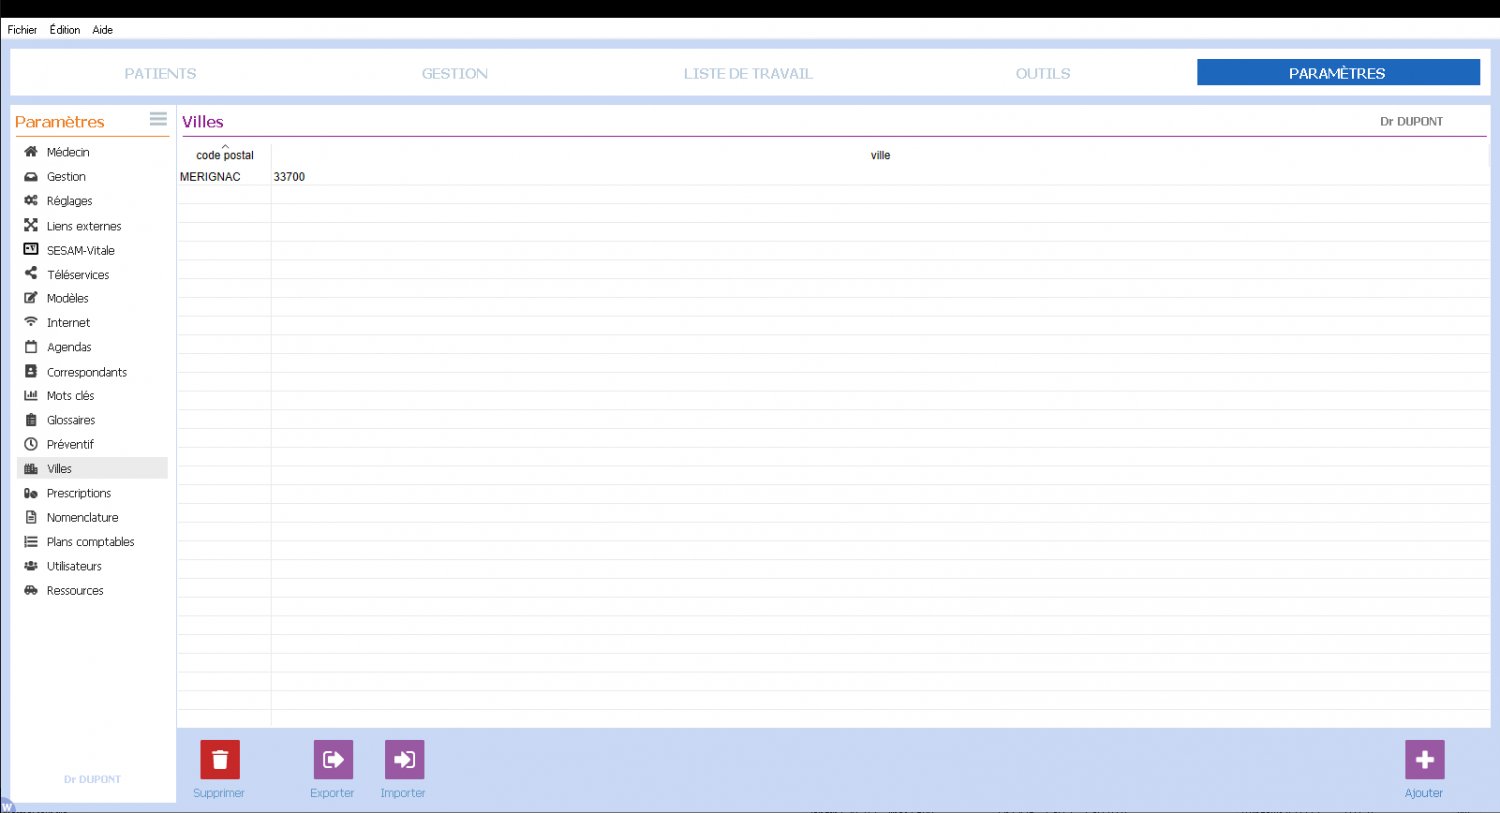Click Dr DUPONT at the sidebar bottom
Viewport: 1500px width, 813px height.
[92, 779]
